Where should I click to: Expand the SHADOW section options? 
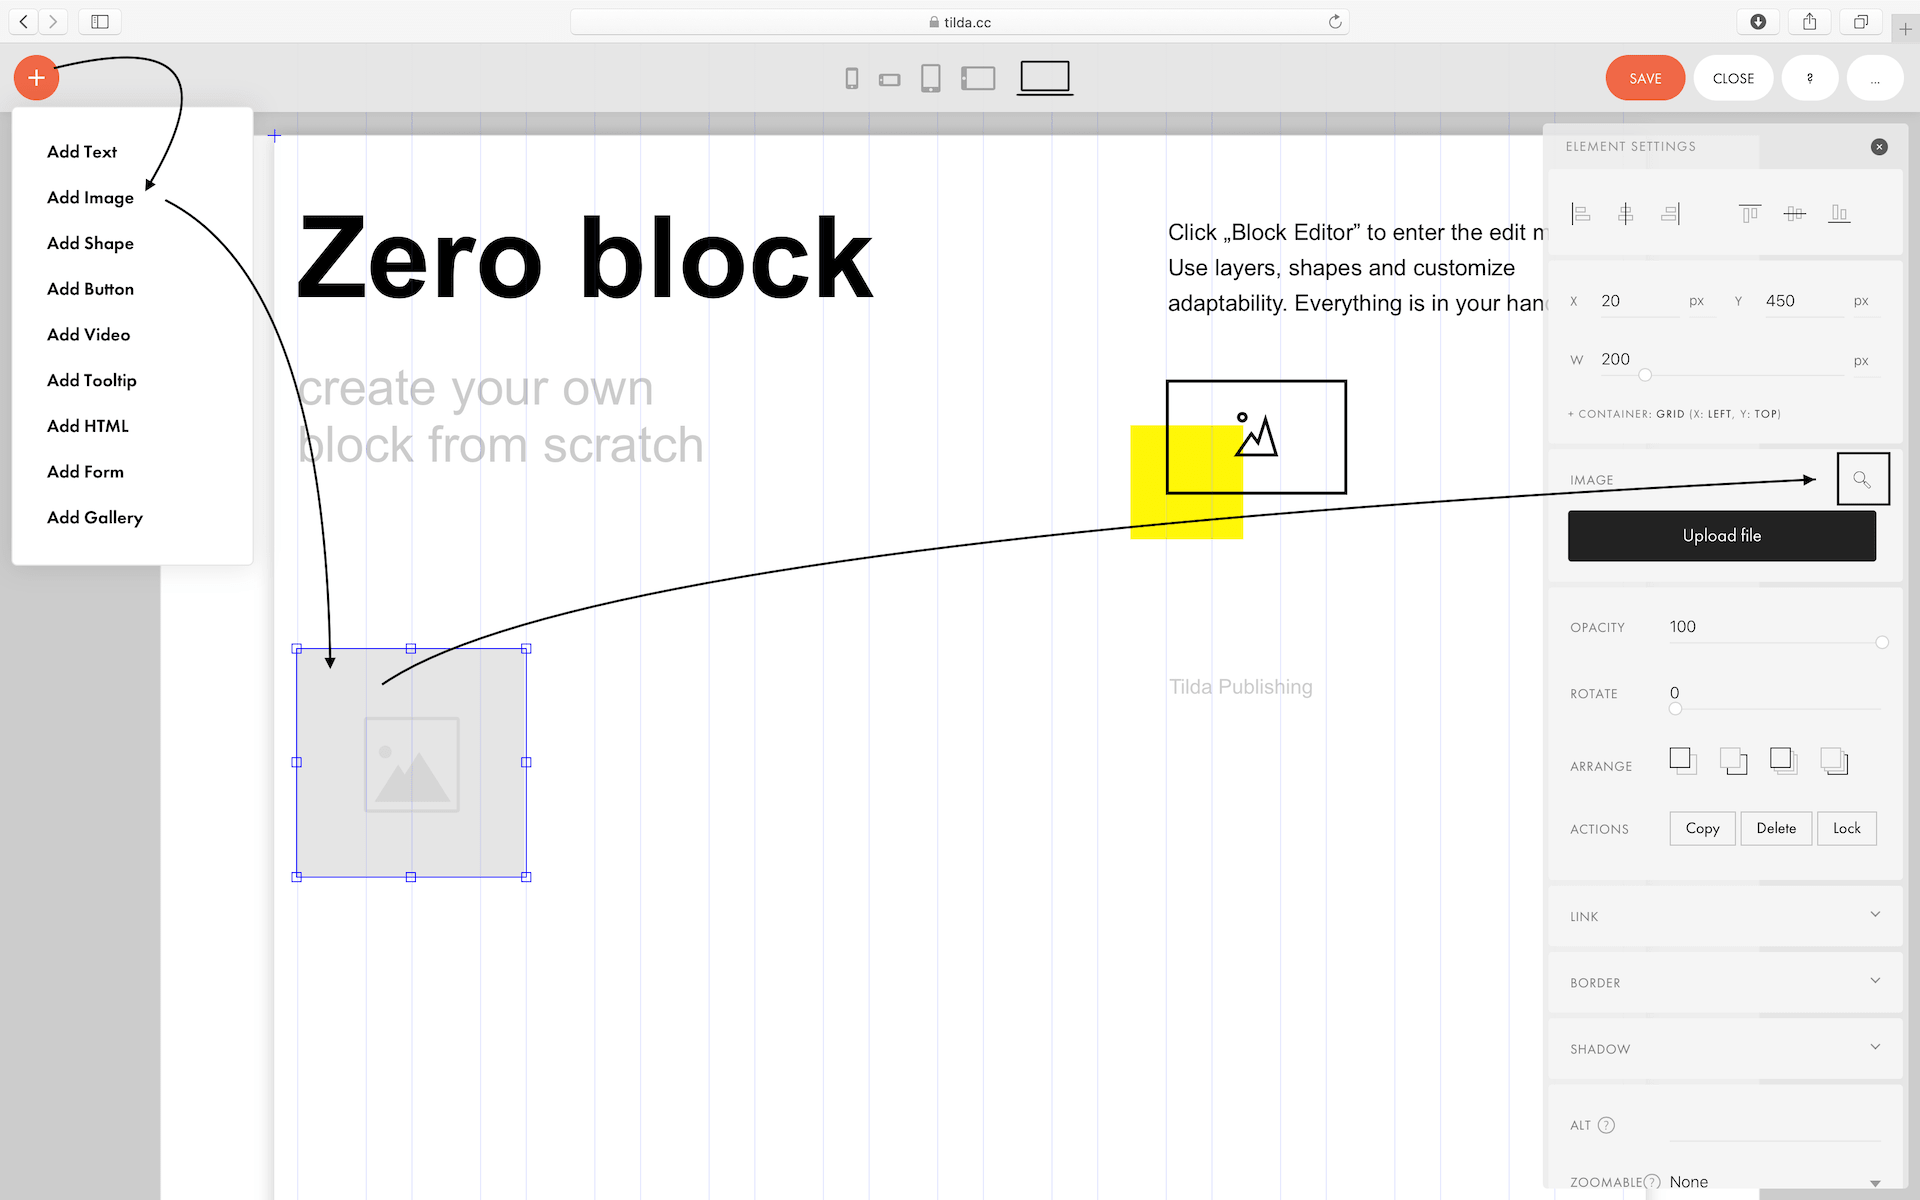pyautogui.click(x=1874, y=1047)
